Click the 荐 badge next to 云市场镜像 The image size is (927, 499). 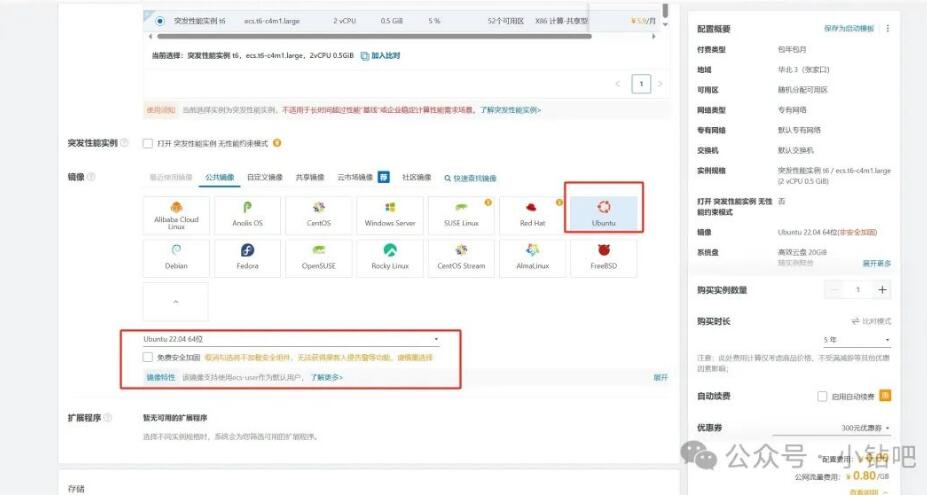coord(384,177)
